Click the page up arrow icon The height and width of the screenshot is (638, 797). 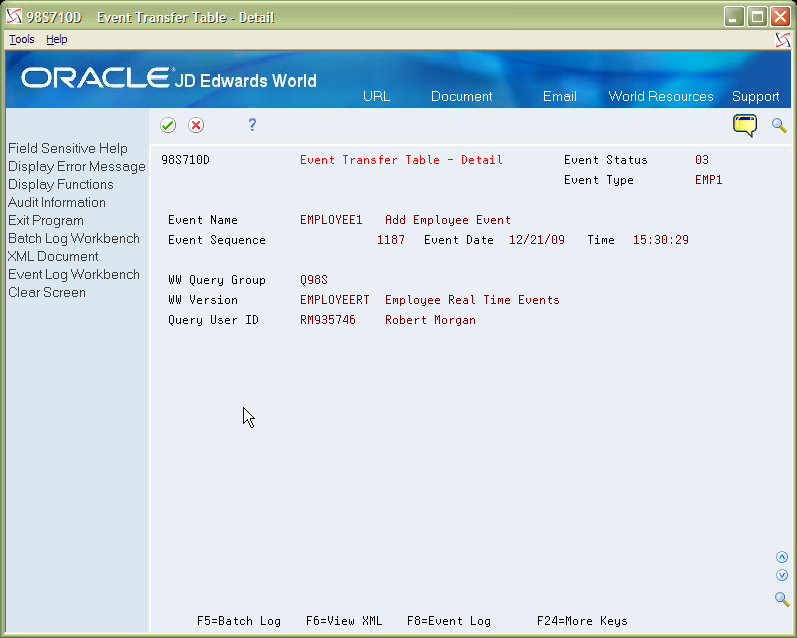pos(782,557)
